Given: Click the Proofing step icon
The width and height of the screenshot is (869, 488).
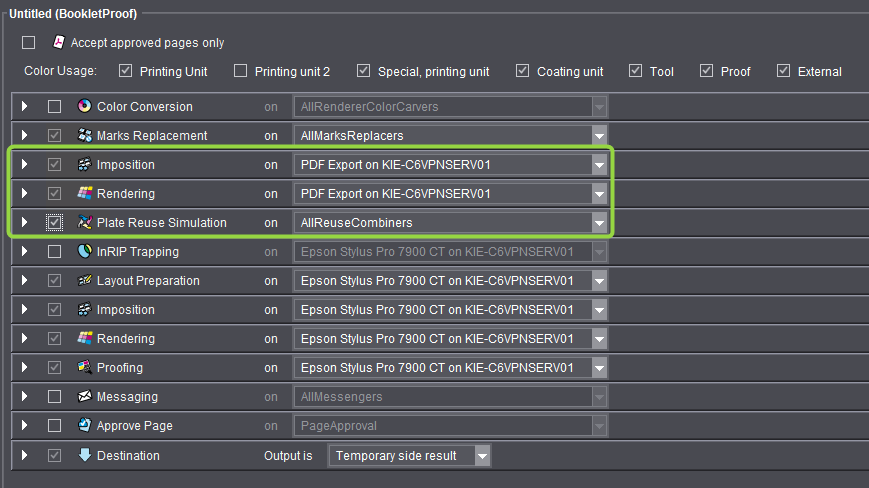Looking at the screenshot, I should (84, 368).
